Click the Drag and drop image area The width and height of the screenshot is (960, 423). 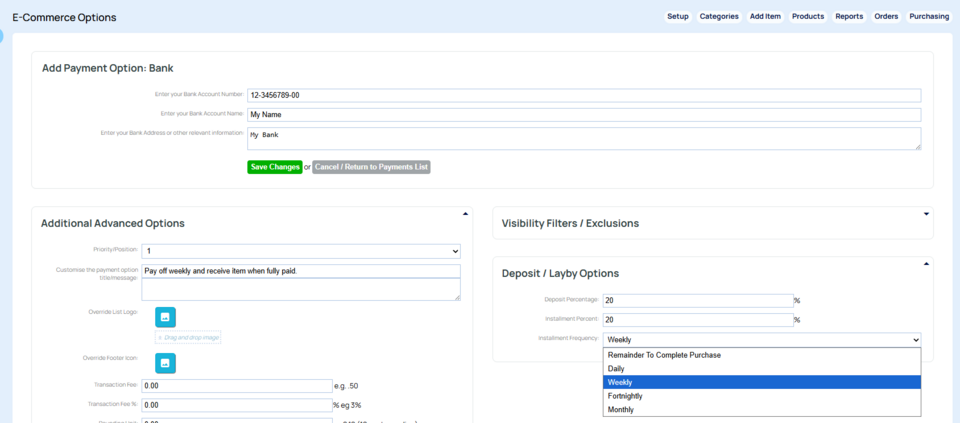tap(188, 337)
